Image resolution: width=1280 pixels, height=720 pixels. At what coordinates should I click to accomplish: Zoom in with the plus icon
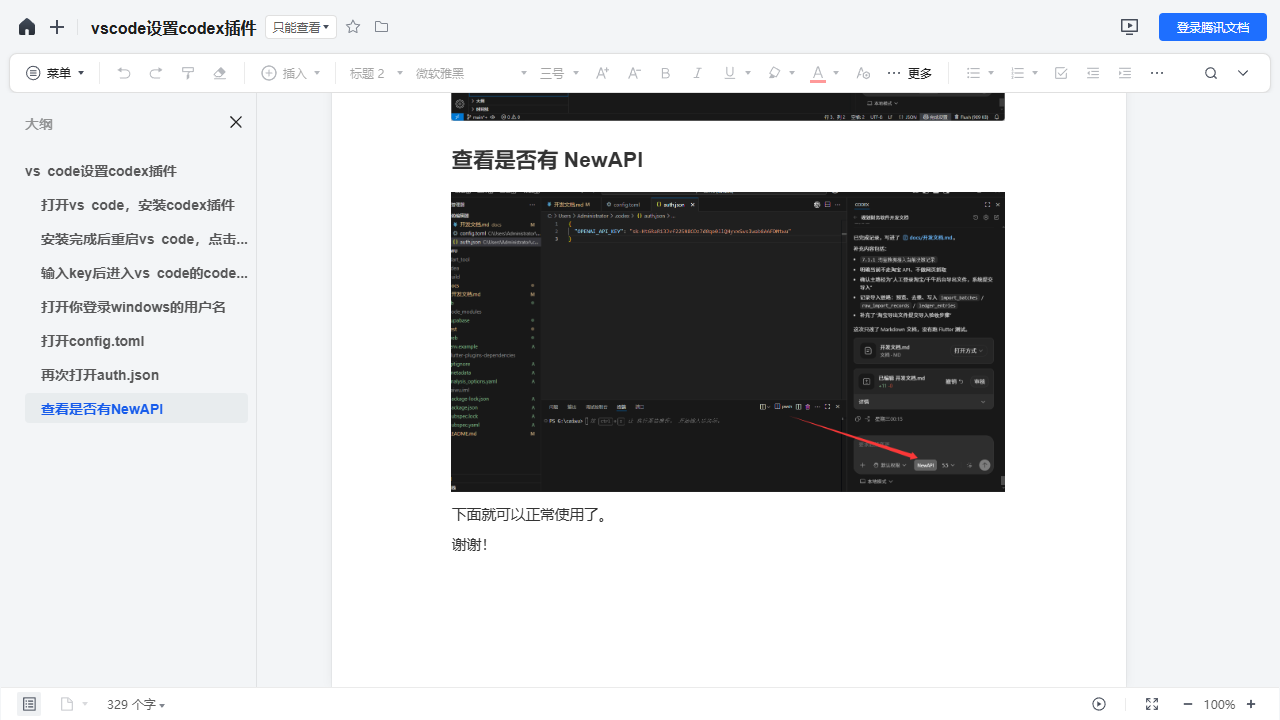pyautogui.click(x=1251, y=704)
